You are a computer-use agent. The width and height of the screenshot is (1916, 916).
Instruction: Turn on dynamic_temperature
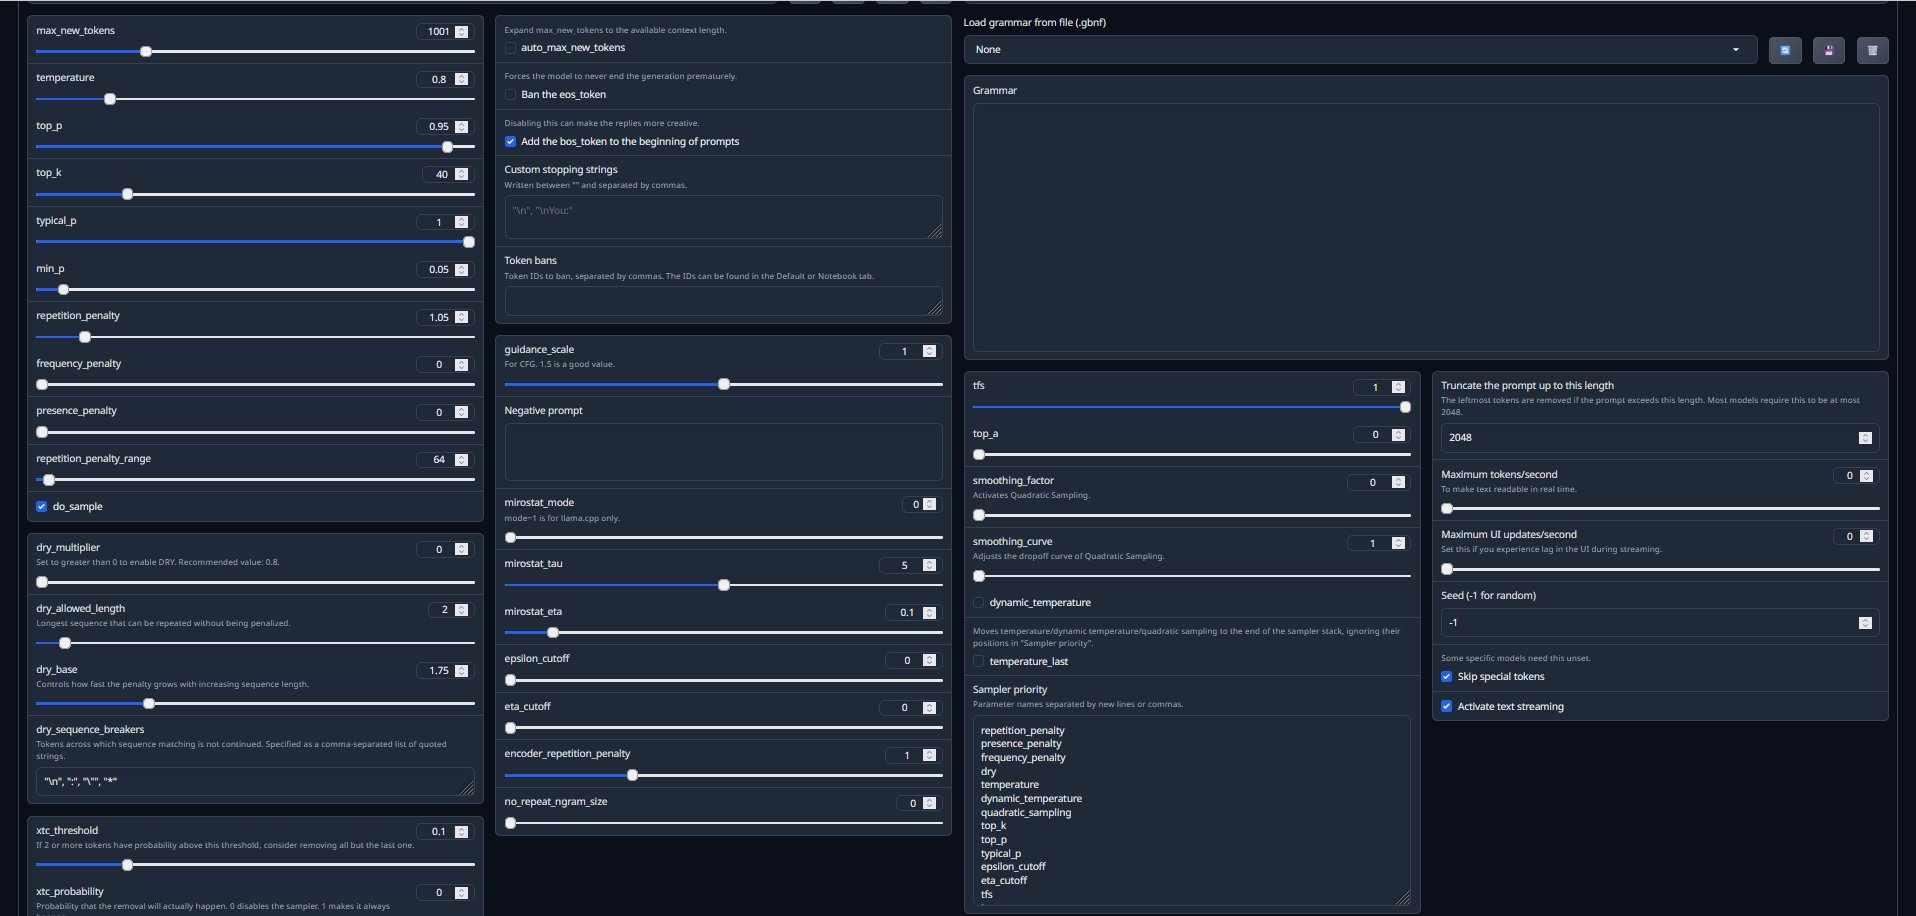[x=979, y=603]
